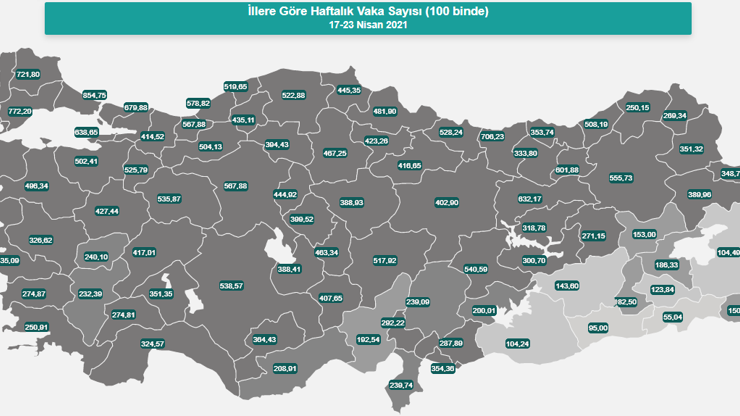
Task: Click the province value 706,23
Action: (492, 137)
